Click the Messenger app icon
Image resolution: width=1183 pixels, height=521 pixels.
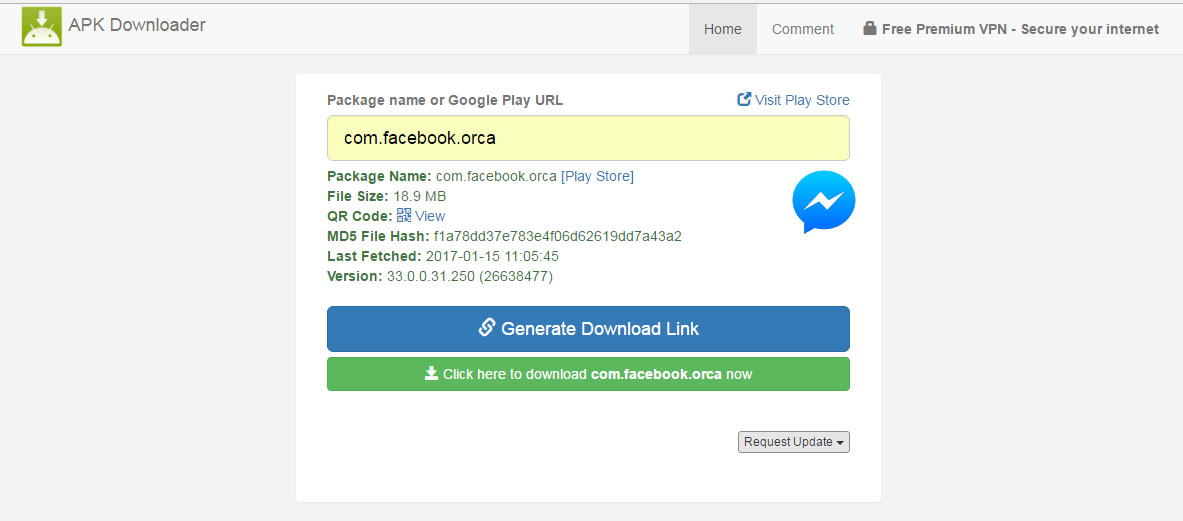pyautogui.click(x=824, y=201)
